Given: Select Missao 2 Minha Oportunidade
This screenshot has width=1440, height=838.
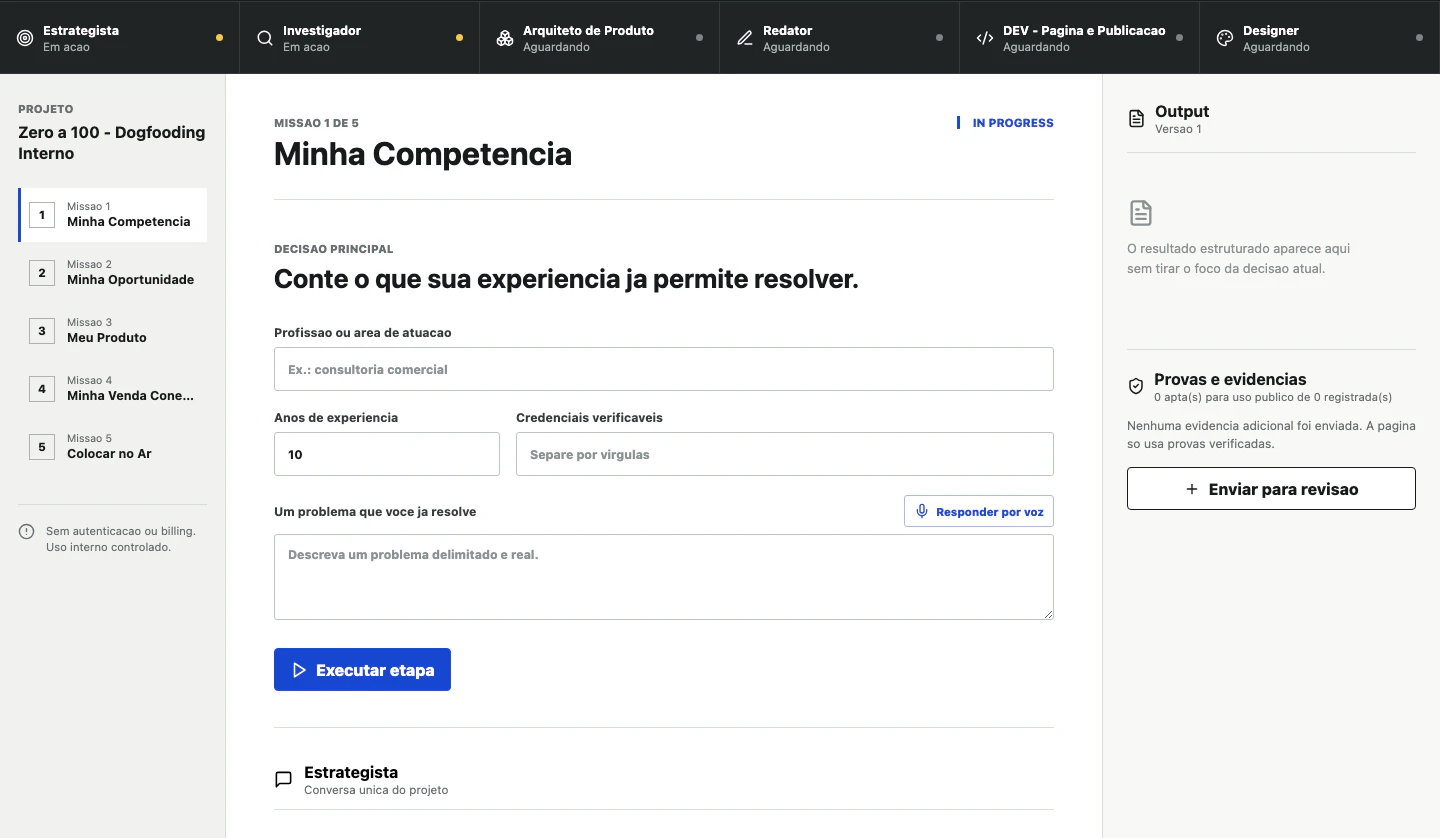Looking at the screenshot, I should [x=113, y=273].
